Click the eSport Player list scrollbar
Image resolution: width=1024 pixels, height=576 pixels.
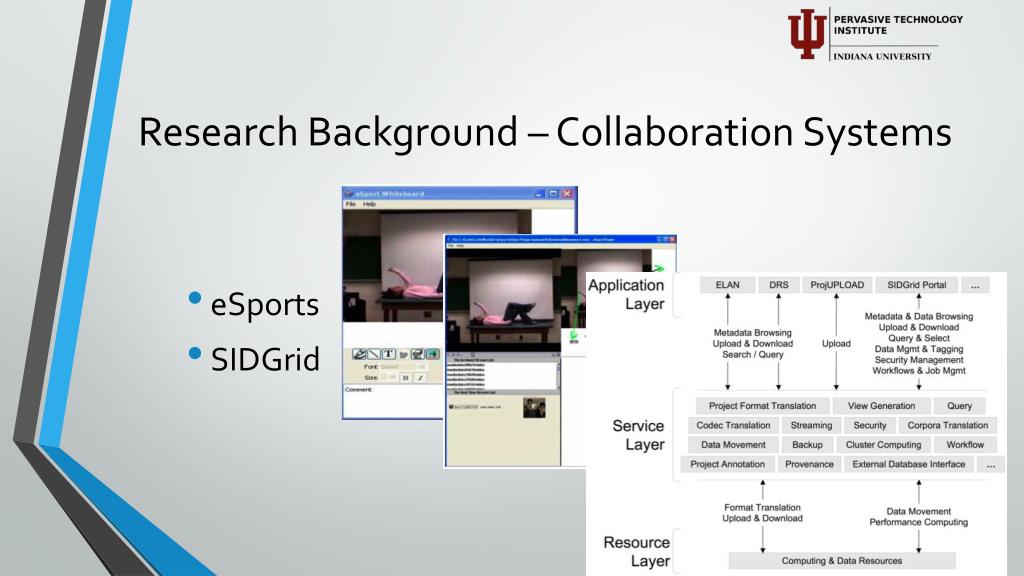(558, 375)
